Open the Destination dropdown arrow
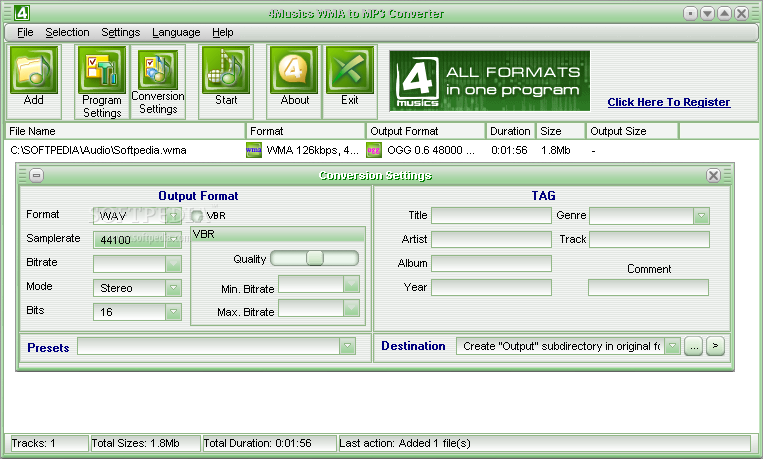763x459 pixels. [672, 346]
